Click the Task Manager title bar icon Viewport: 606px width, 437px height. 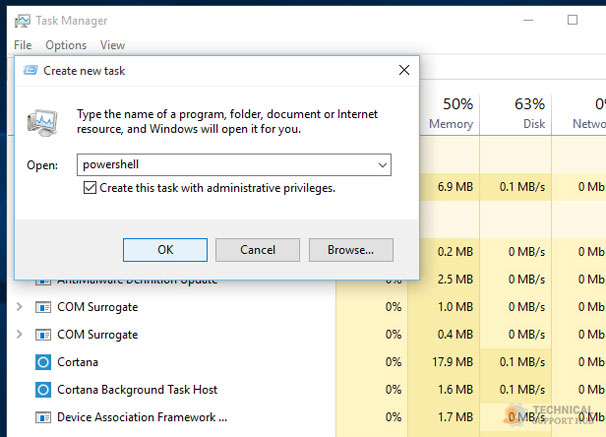22,21
